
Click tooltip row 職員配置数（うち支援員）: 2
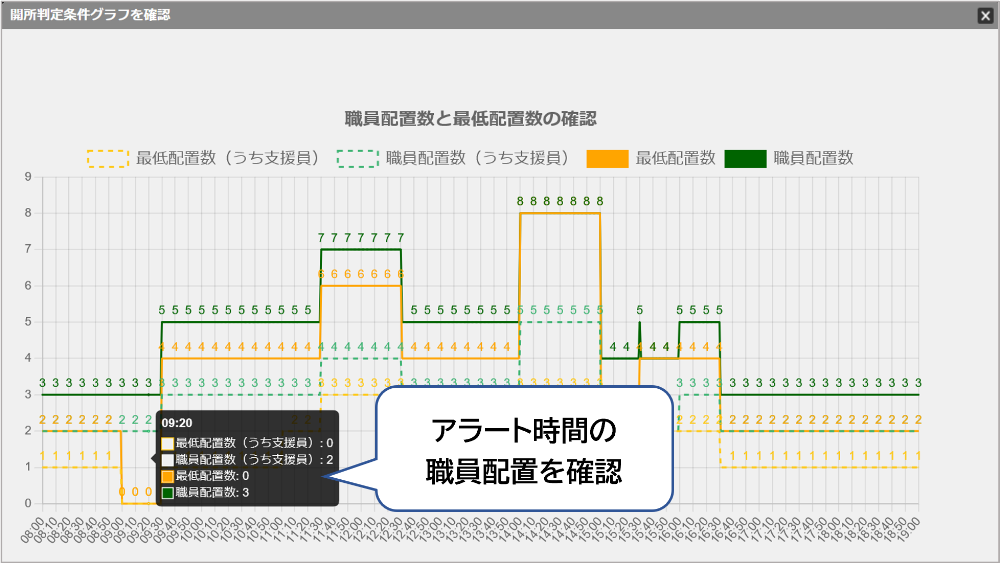click(x=247, y=460)
